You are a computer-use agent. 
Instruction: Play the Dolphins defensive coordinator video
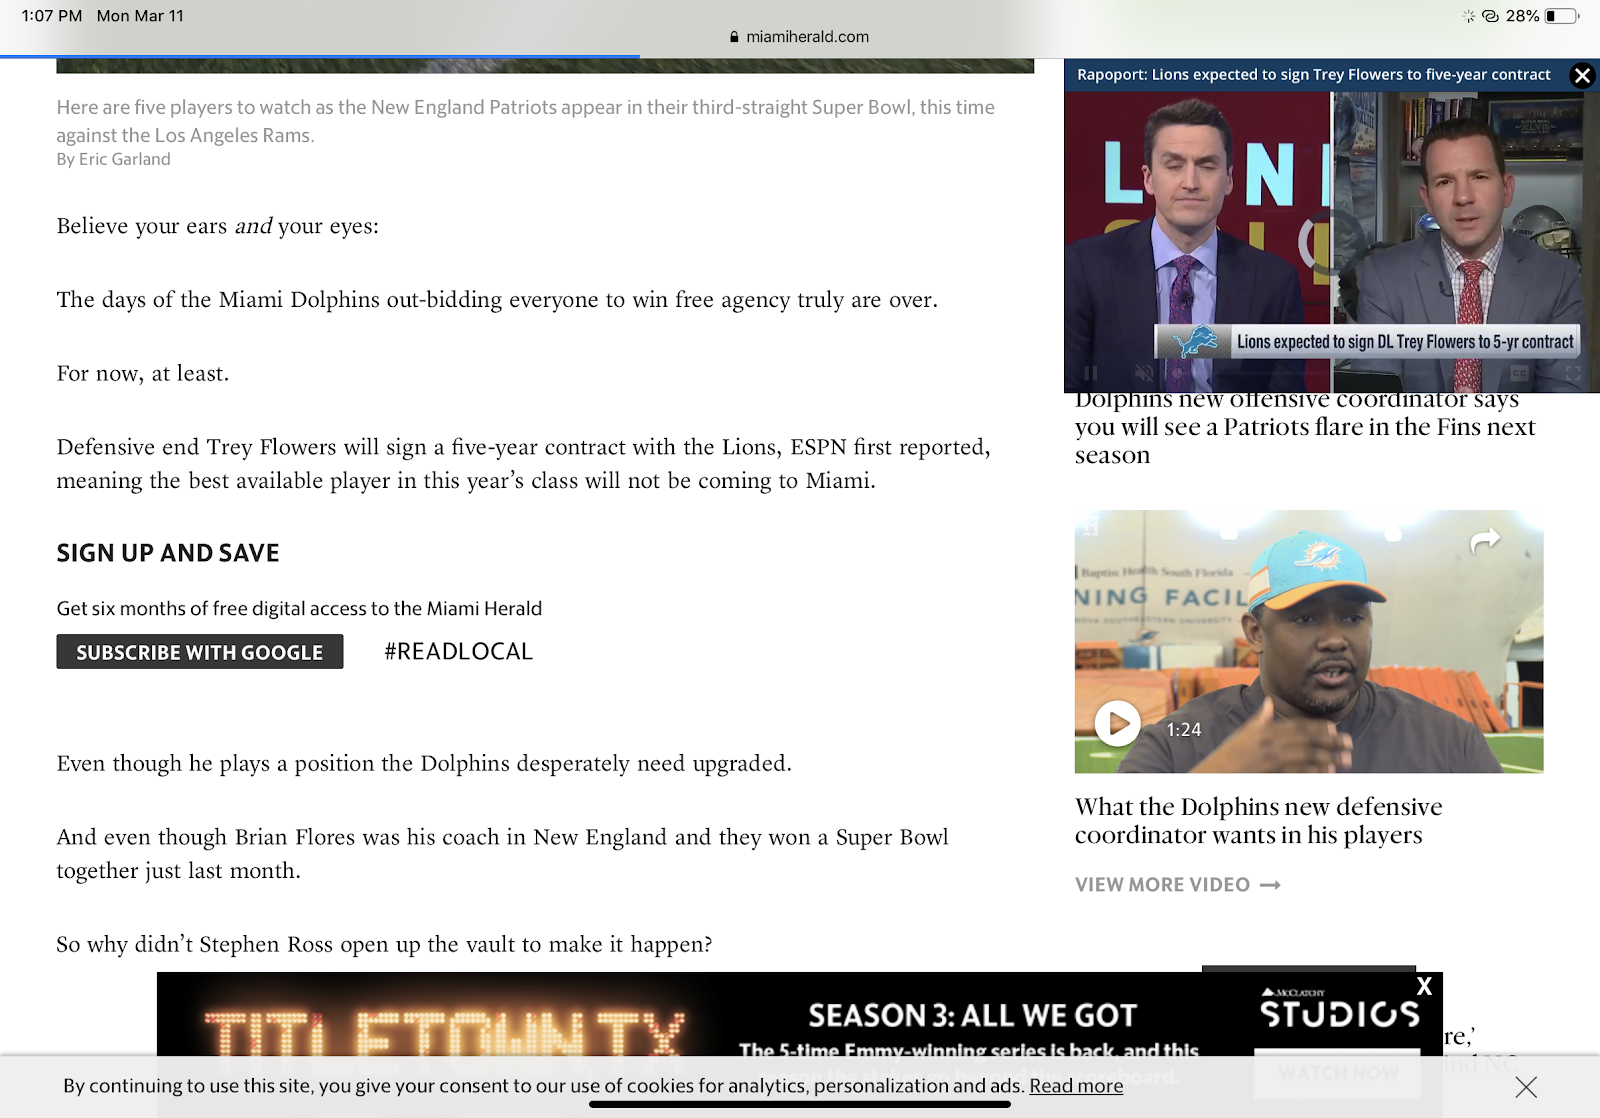click(x=1117, y=722)
